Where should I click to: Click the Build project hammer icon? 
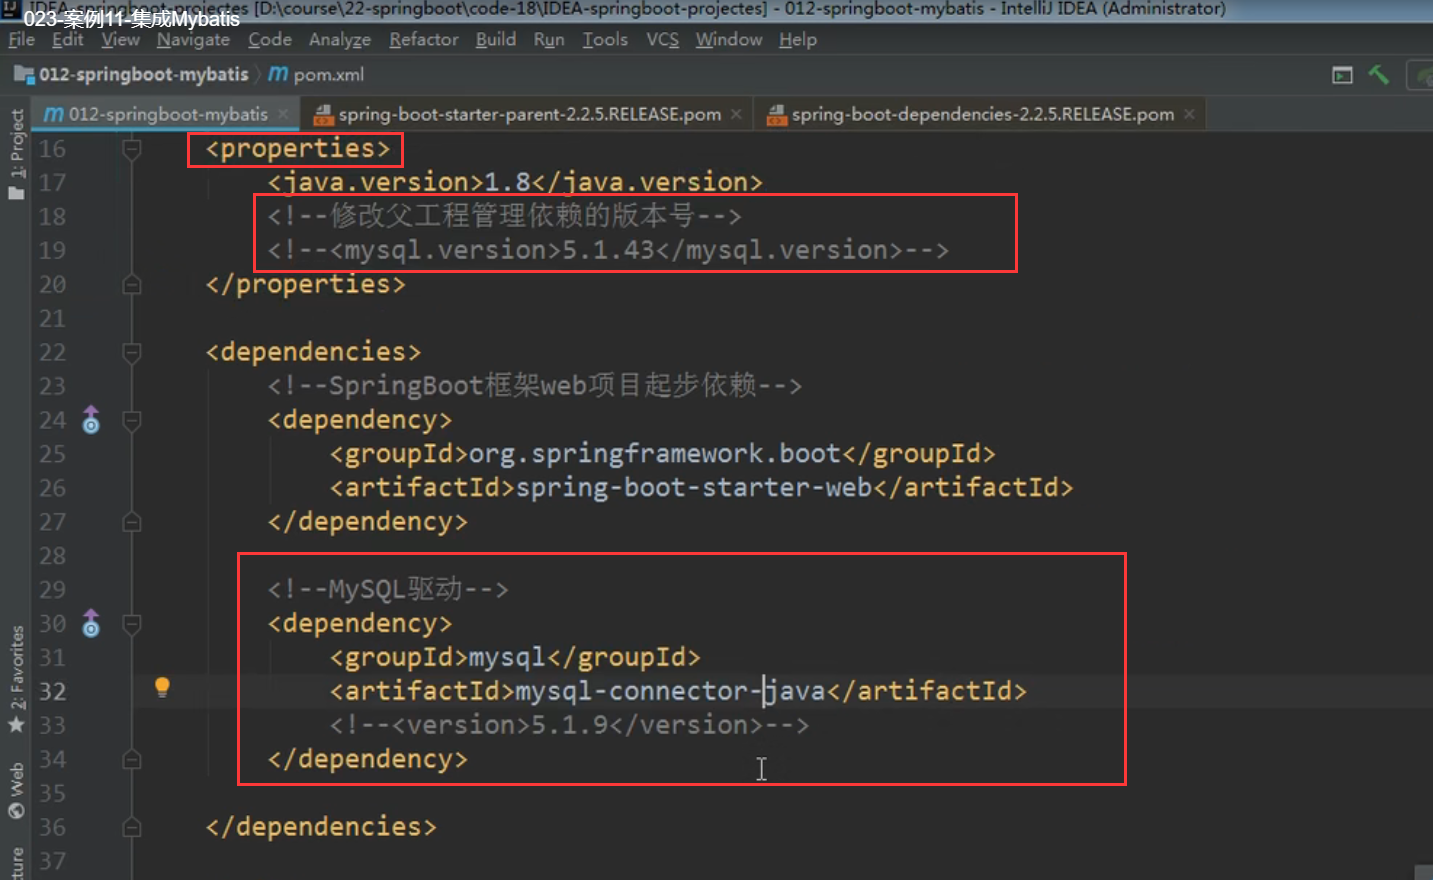(1379, 75)
